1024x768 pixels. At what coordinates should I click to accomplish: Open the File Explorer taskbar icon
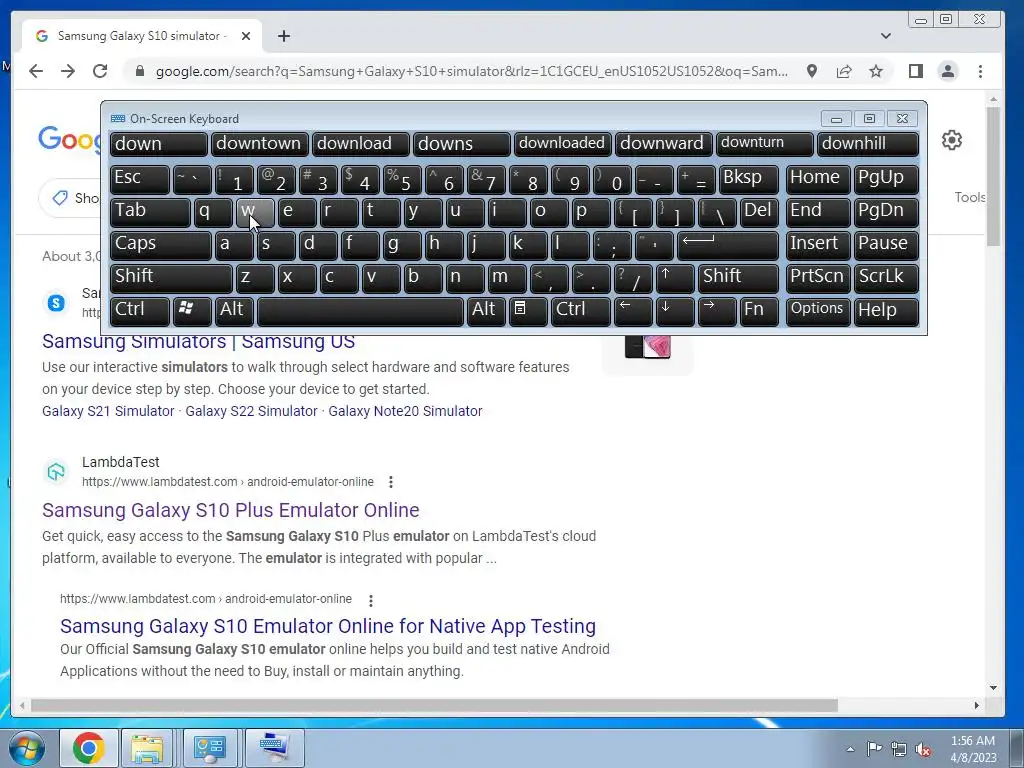pos(148,748)
